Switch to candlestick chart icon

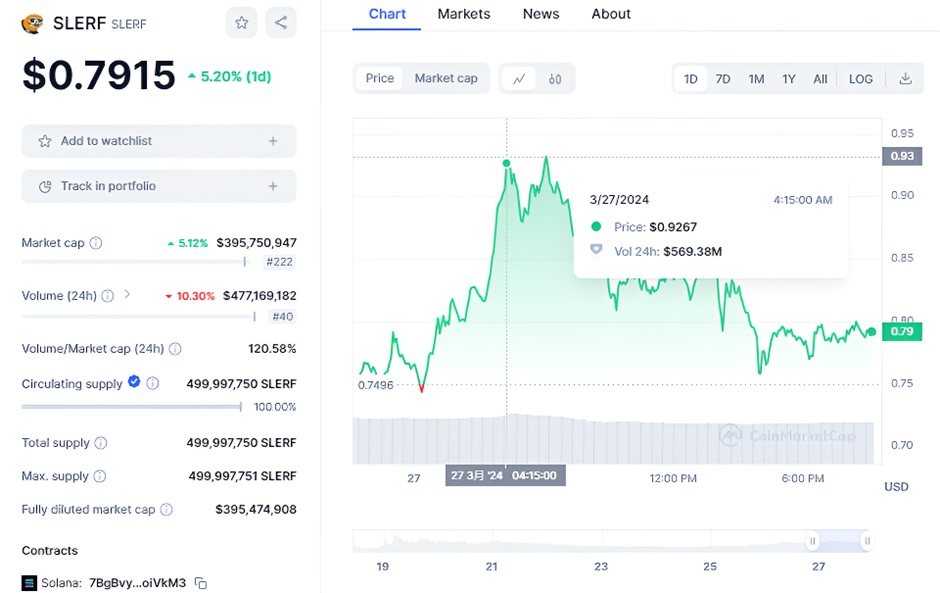click(x=555, y=79)
